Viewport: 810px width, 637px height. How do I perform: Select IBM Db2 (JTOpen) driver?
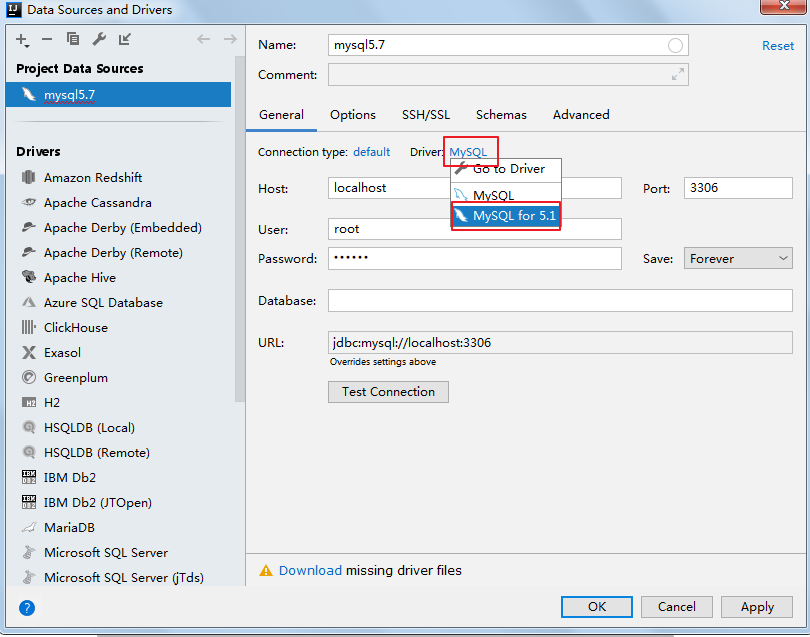(x=98, y=503)
